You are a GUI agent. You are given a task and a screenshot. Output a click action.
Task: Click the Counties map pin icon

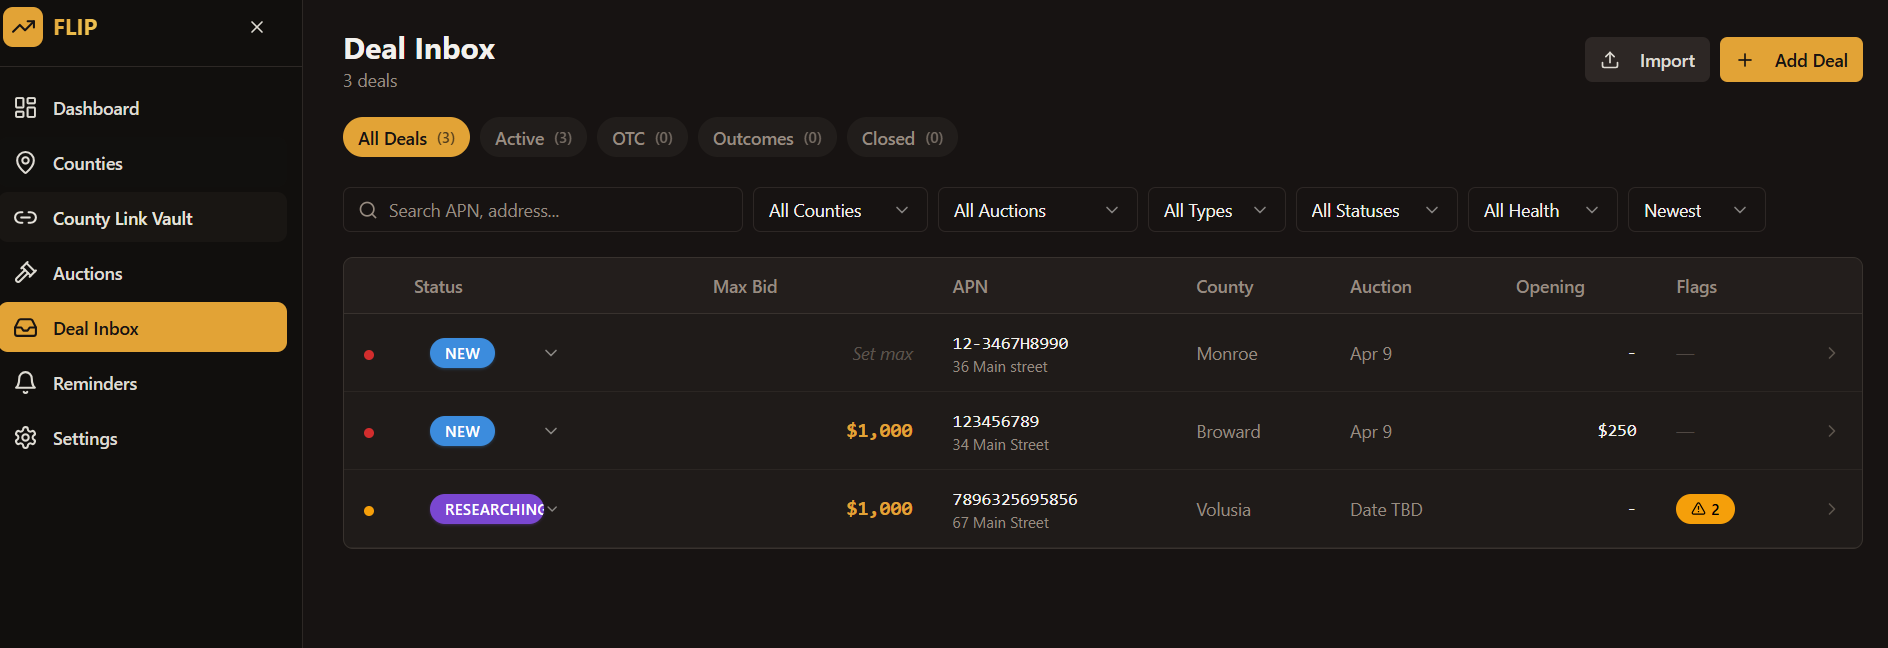(x=26, y=163)
